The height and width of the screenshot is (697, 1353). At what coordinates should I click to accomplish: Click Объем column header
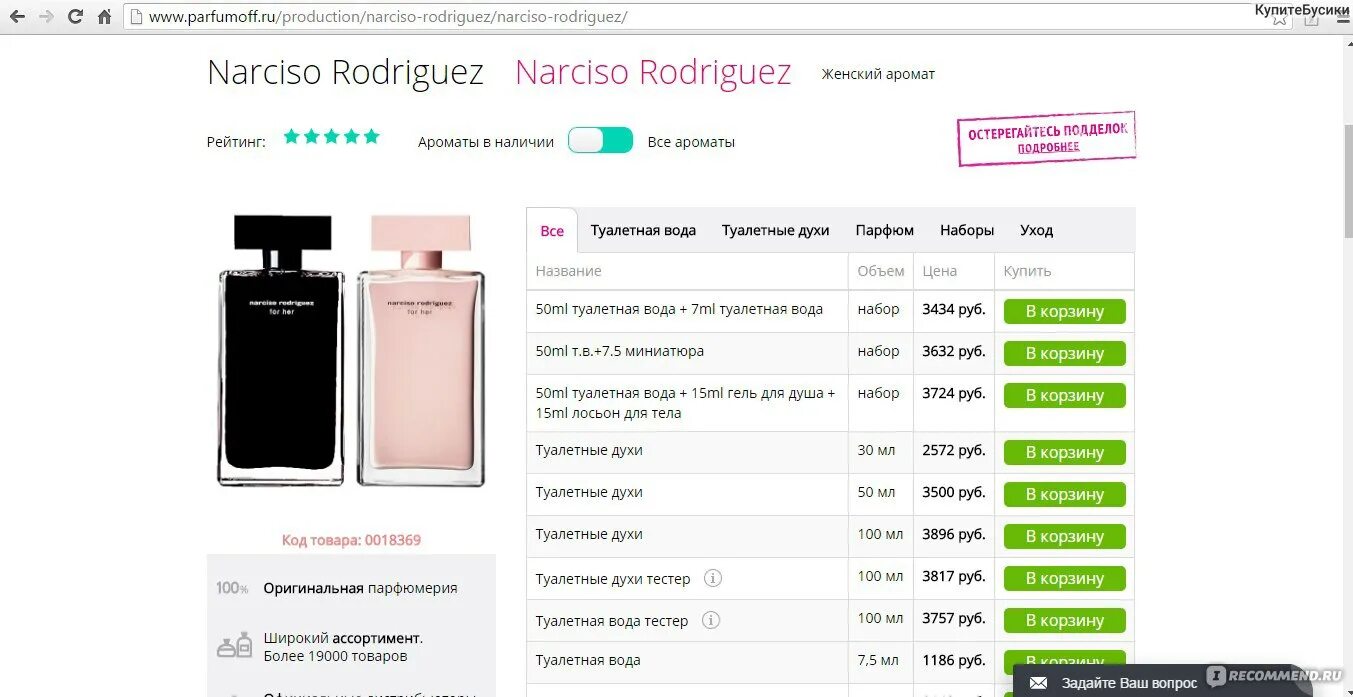[x=881, y=271]
